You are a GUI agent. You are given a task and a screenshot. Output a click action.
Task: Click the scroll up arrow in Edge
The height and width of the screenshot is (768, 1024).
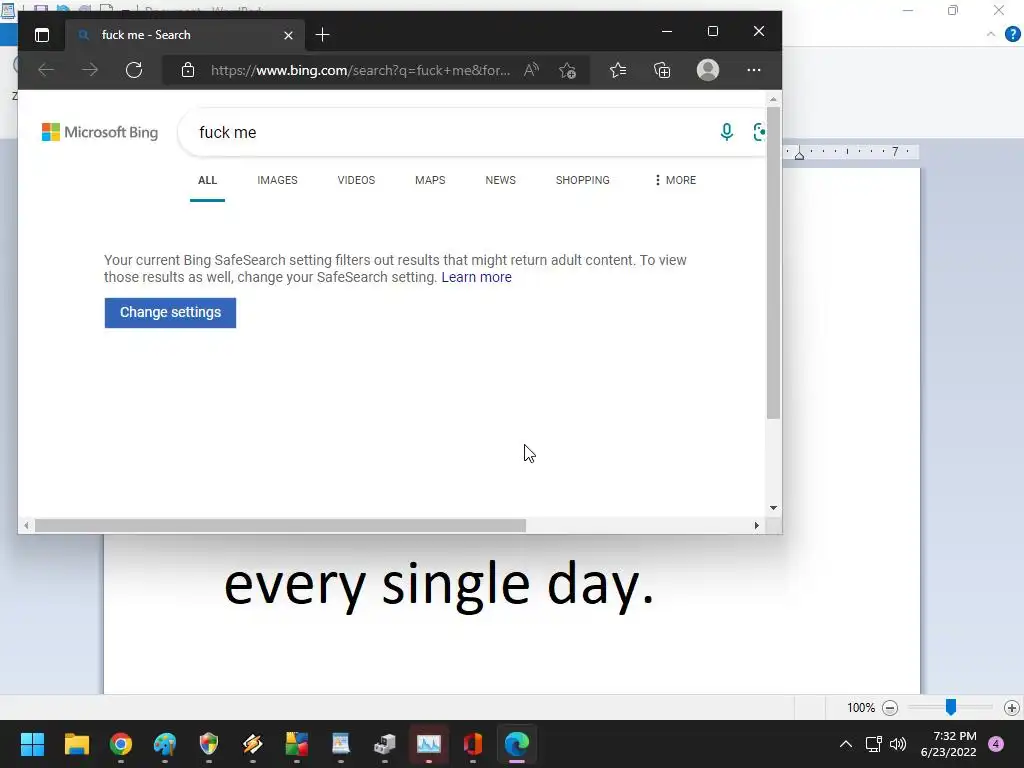773,99
